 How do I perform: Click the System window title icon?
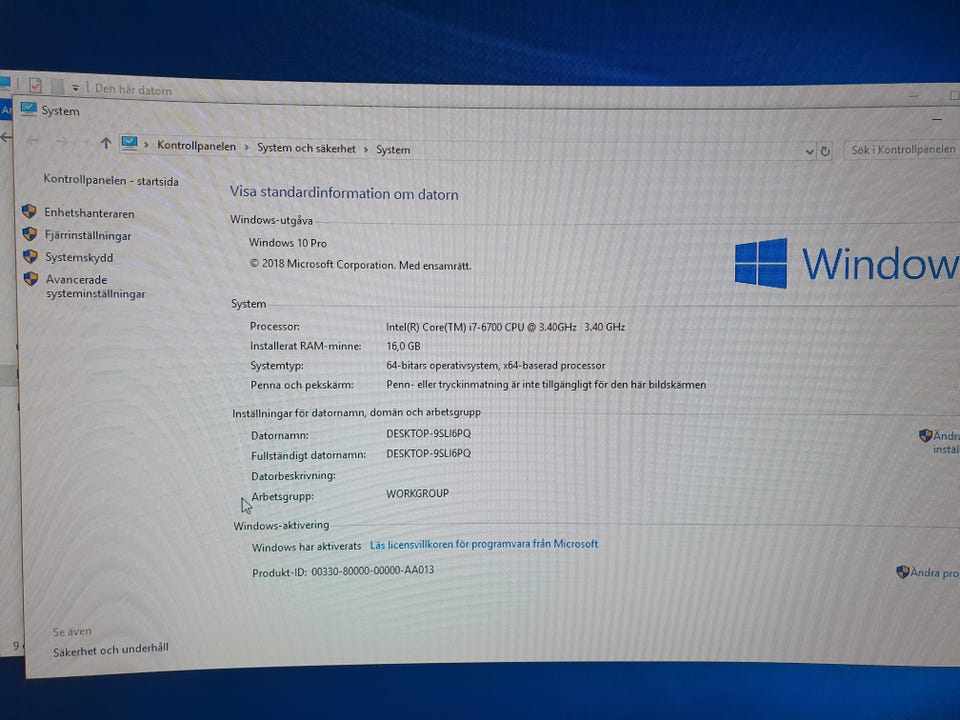[28, 109]
